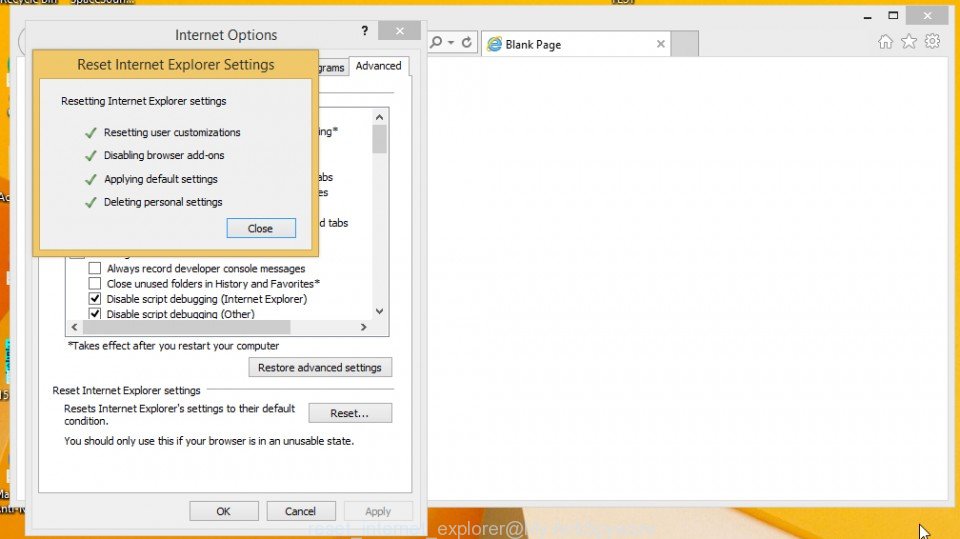The image size is (960, 539).
Task: Go to home page via house icon
Action: 885,42
